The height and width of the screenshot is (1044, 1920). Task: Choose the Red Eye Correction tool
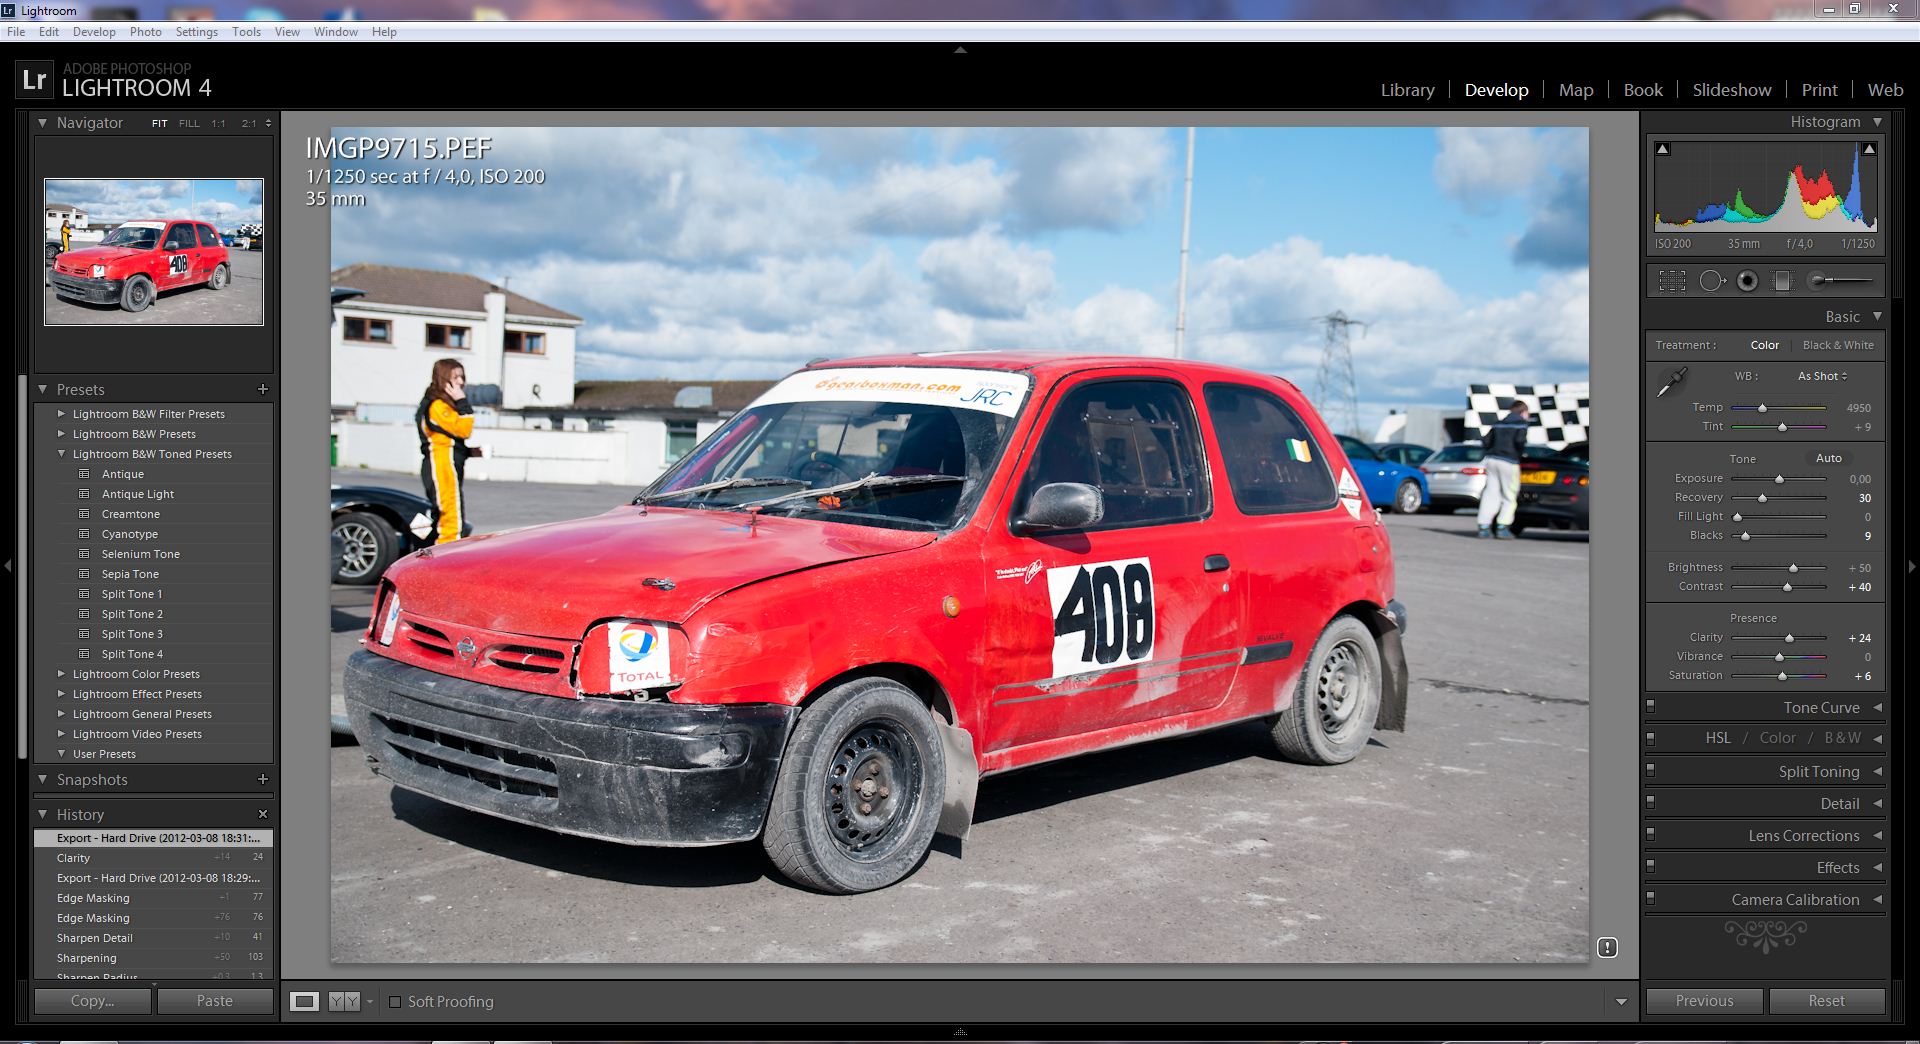(1747, 281)
